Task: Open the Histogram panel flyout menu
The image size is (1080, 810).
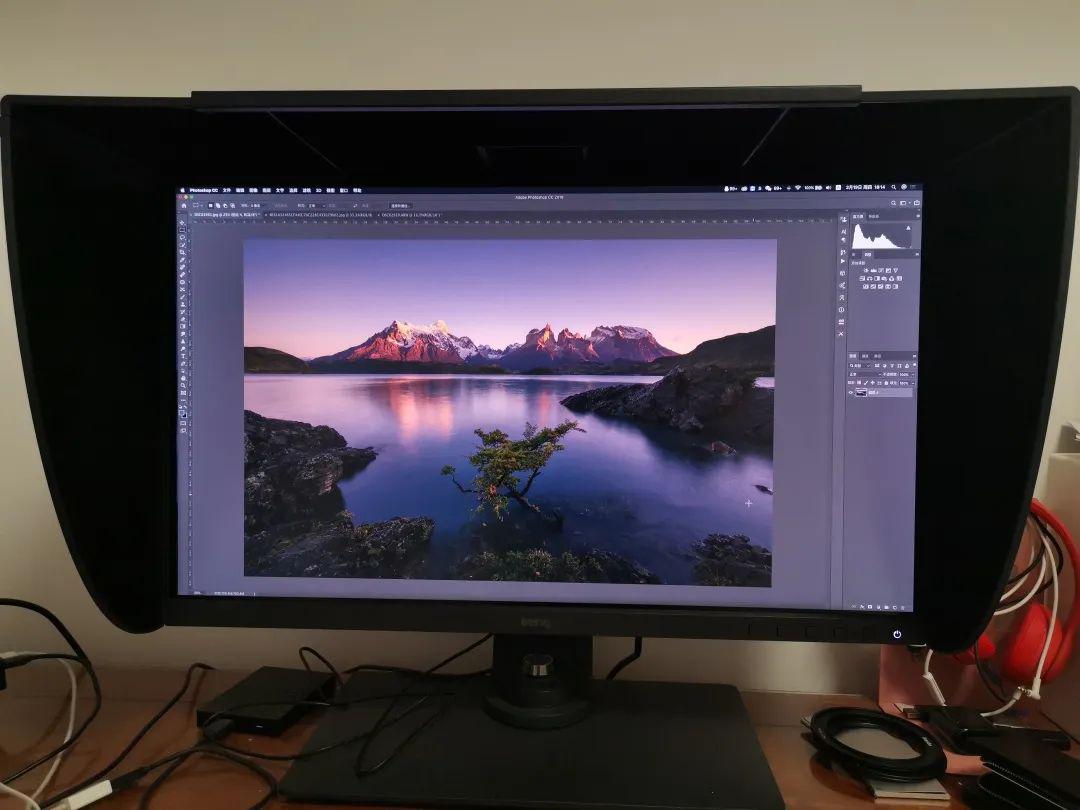Action: [918, 216]
